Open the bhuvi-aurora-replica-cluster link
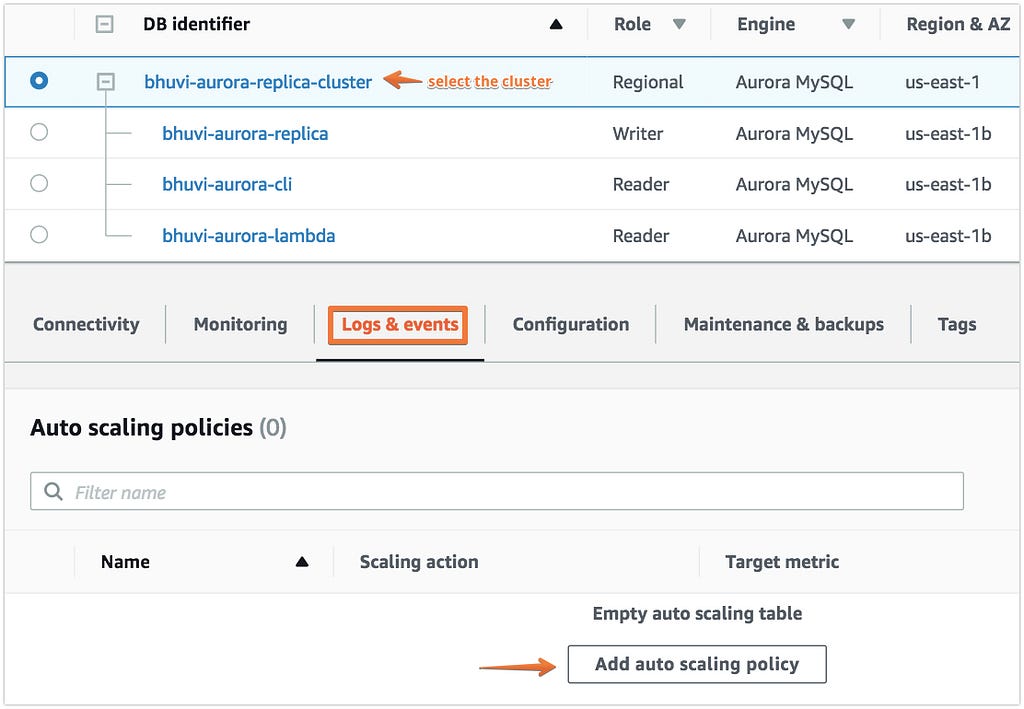1024x709 pixels. click(x=258, y=82)
